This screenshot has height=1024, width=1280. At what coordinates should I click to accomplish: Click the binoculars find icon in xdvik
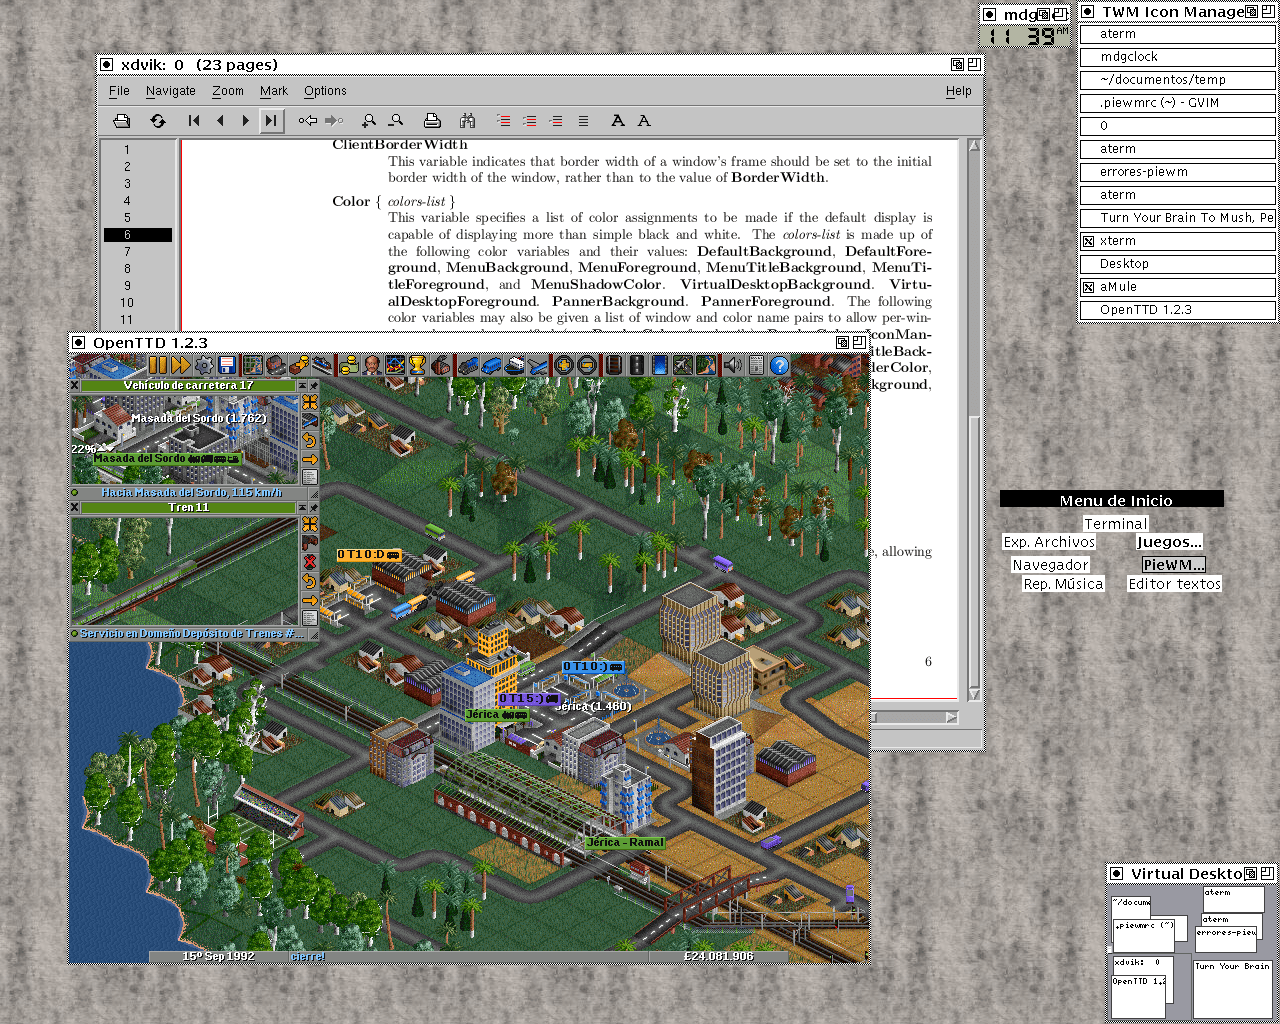pos(467,121)
